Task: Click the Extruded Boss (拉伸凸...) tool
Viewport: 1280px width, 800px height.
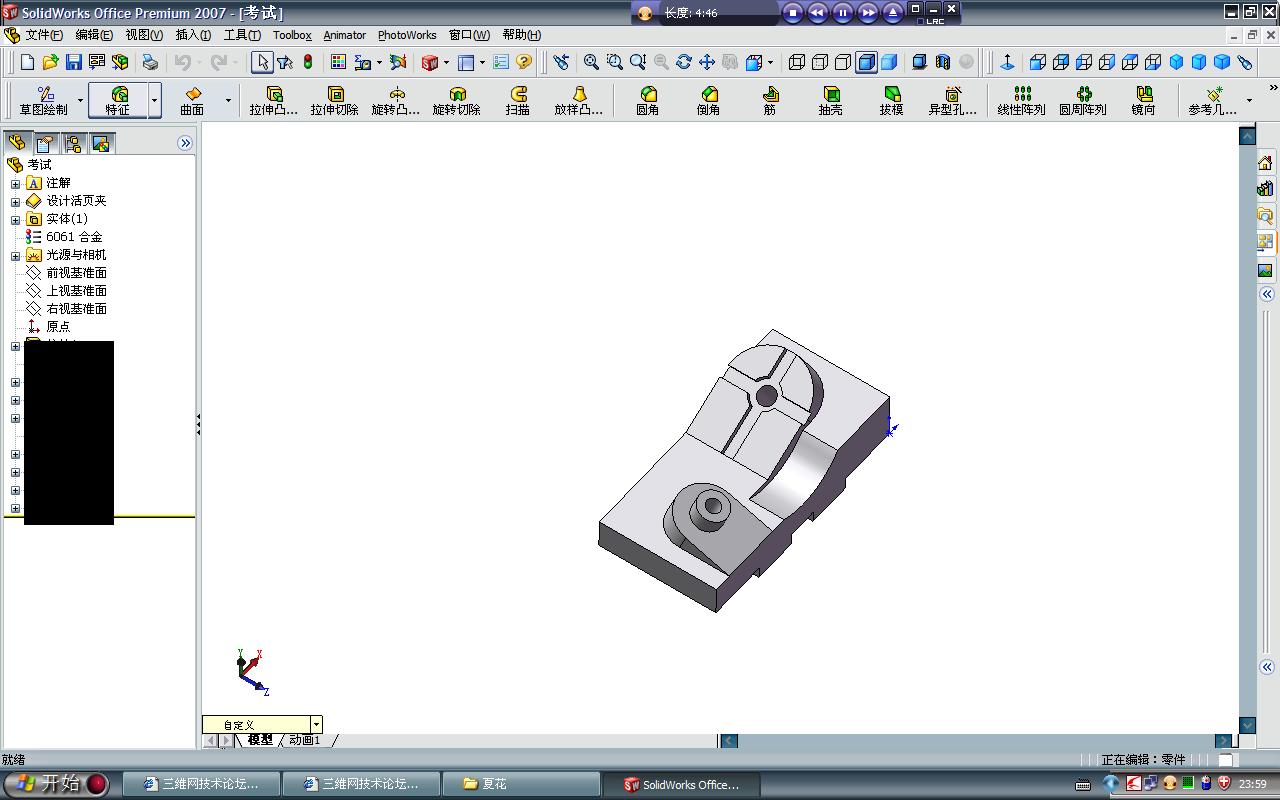Action: click(x=274, y=100)
